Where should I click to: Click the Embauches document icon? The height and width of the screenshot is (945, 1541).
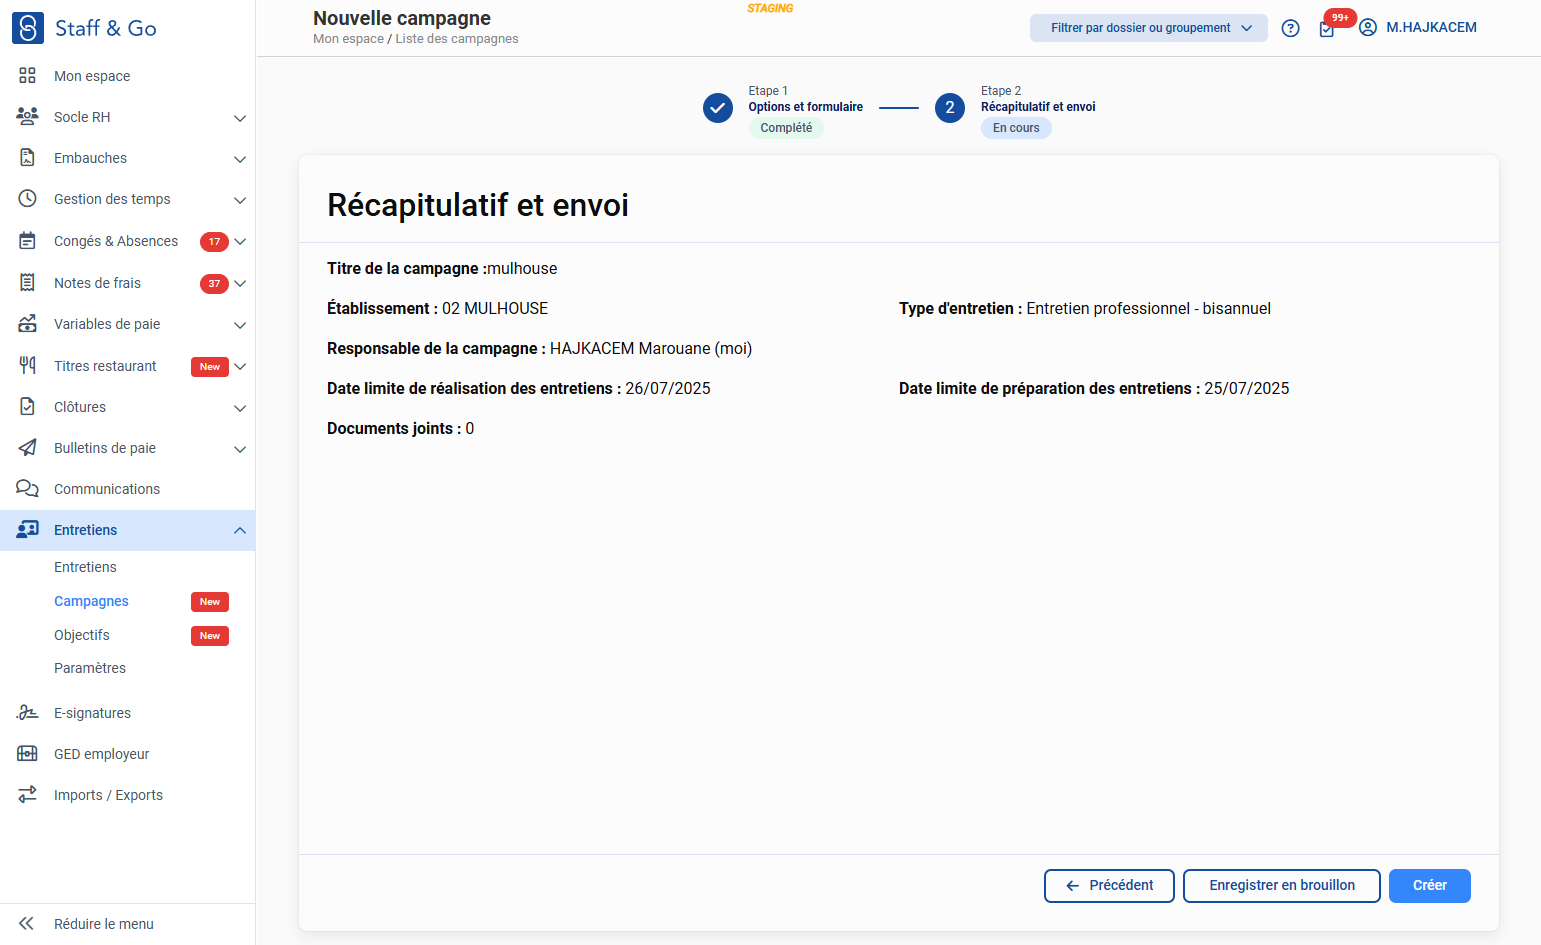coord(27,158)
